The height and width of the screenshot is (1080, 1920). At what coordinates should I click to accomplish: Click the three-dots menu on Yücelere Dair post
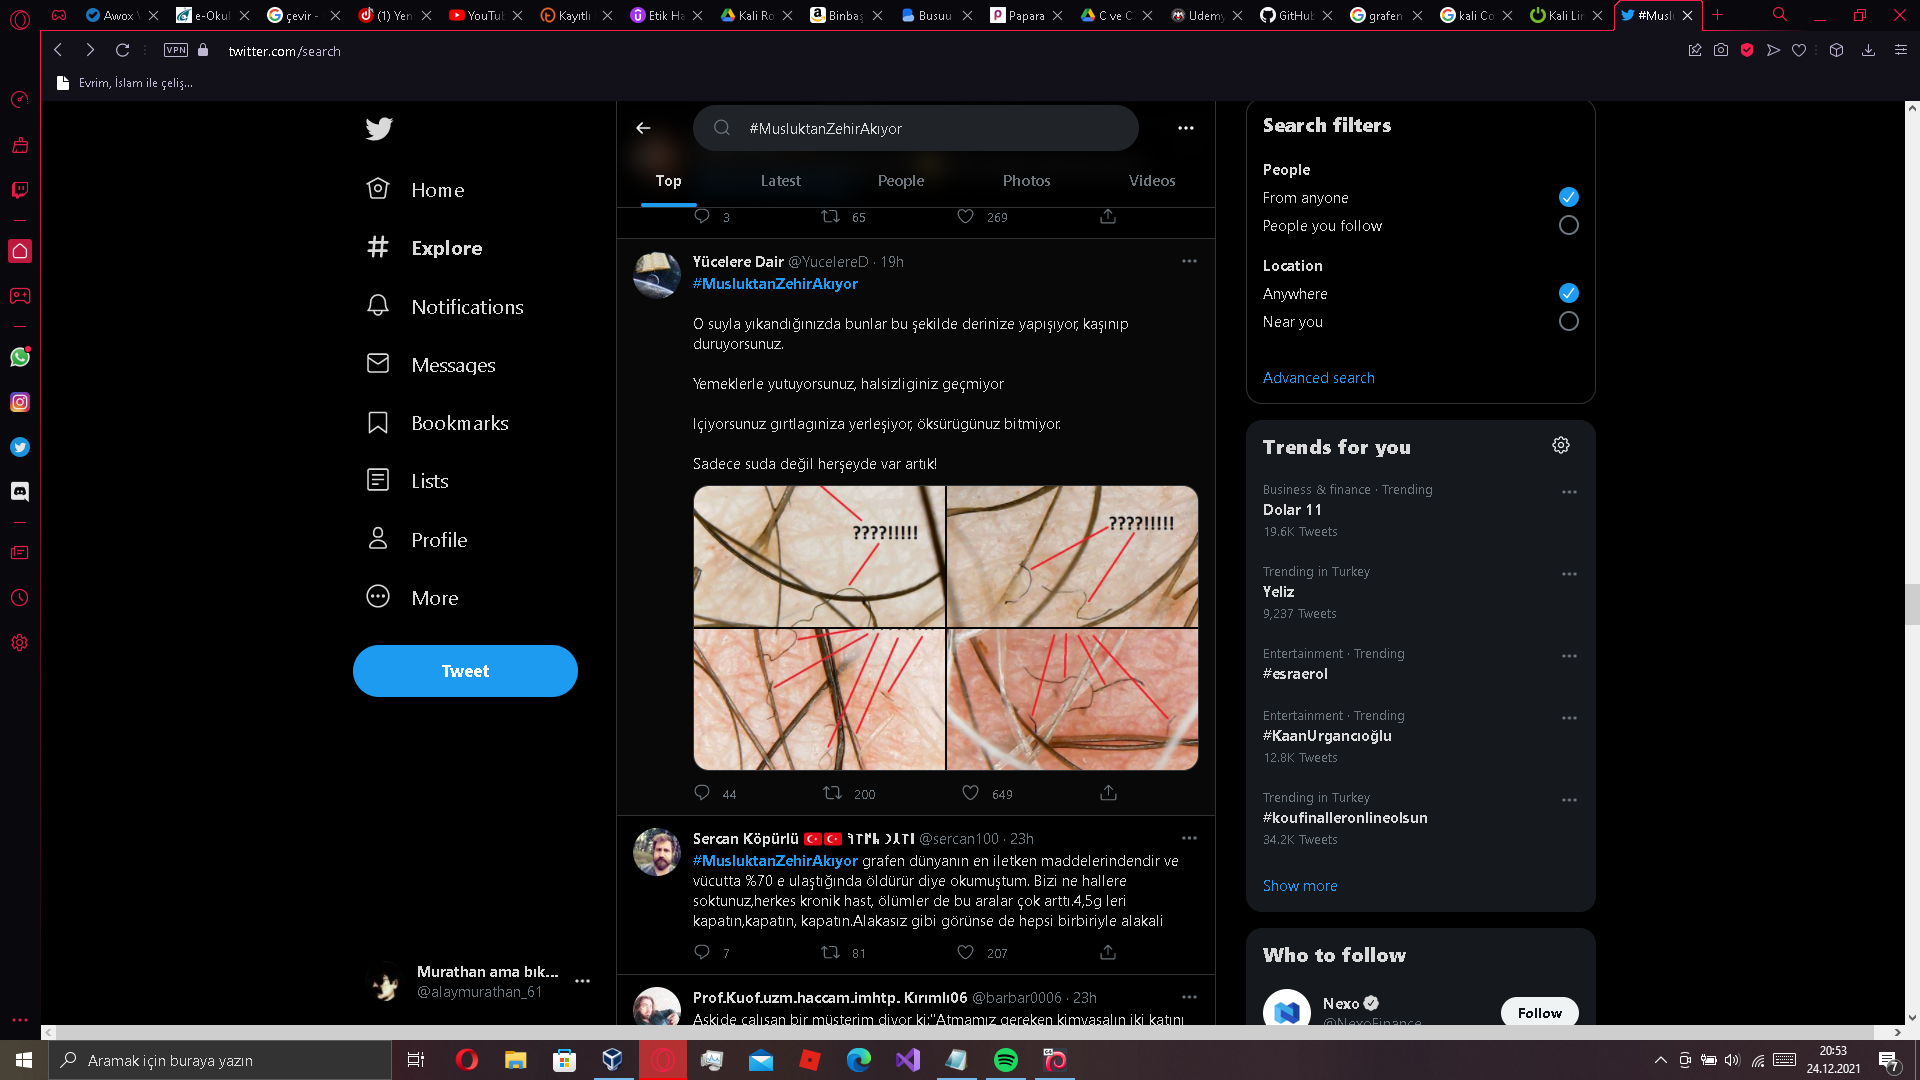[x=1189, y=260]
